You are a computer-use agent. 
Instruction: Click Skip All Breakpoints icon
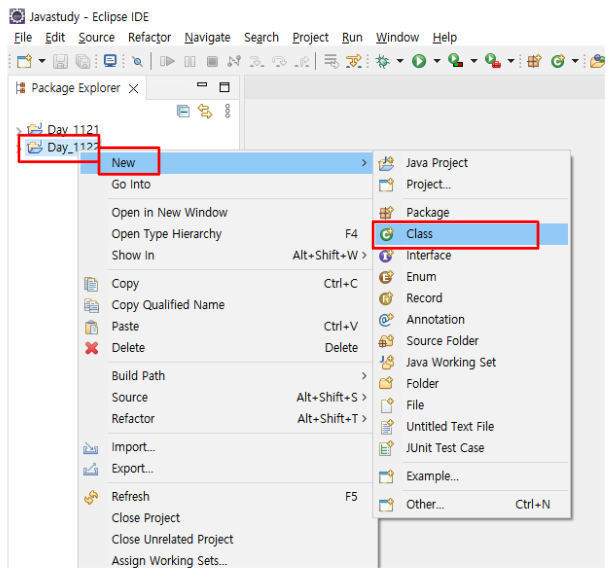[138, 61]
